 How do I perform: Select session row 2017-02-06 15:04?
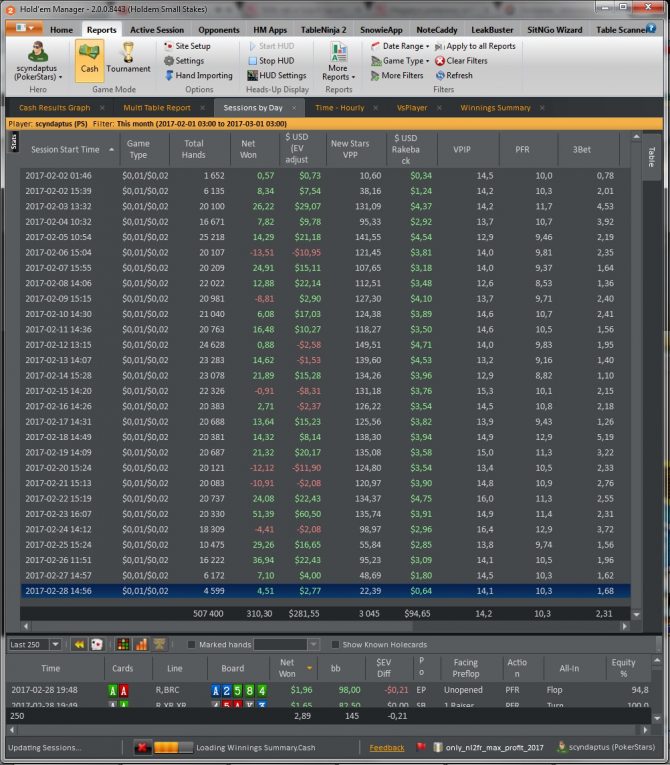325,252
